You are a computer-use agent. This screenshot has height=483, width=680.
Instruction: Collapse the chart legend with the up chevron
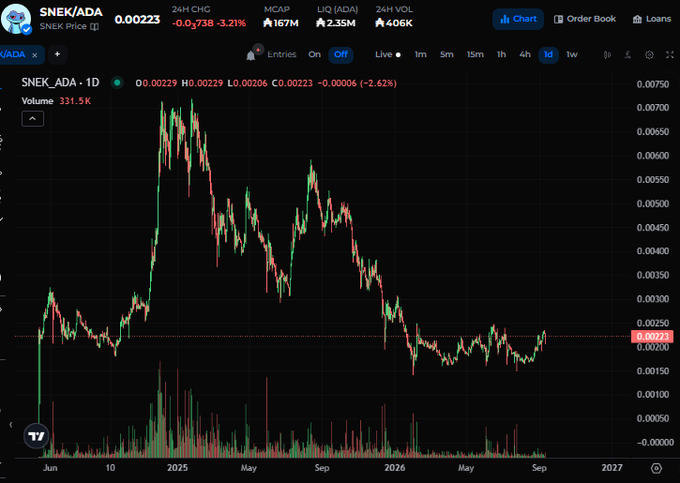tap(33, 118)
